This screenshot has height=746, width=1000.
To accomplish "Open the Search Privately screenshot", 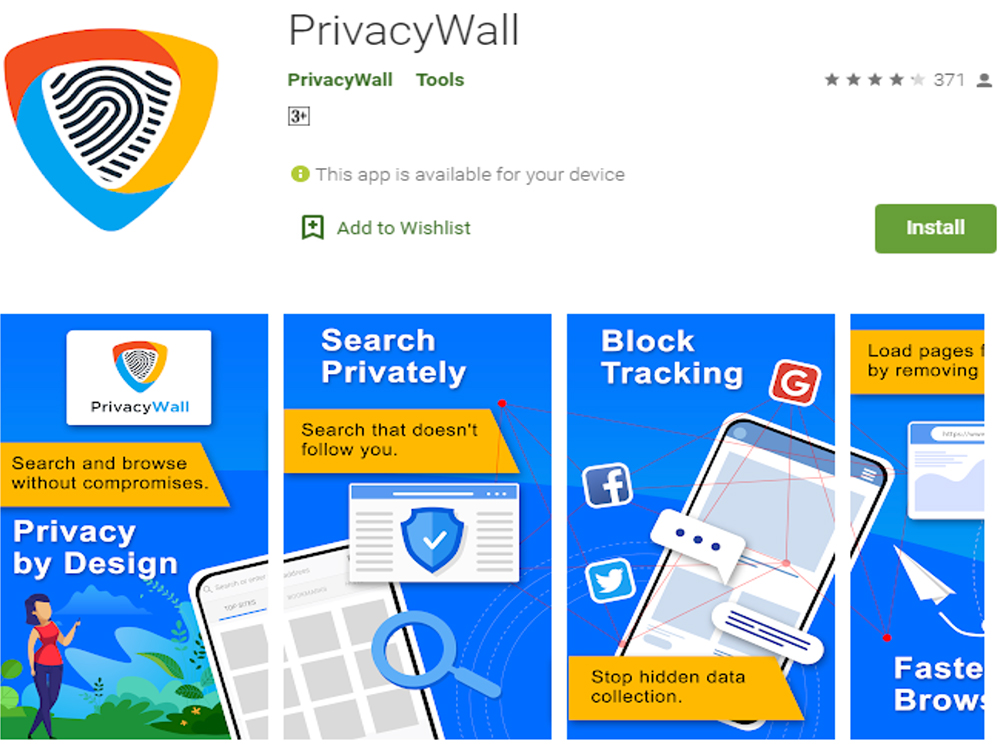I will [x=417, y=527].
